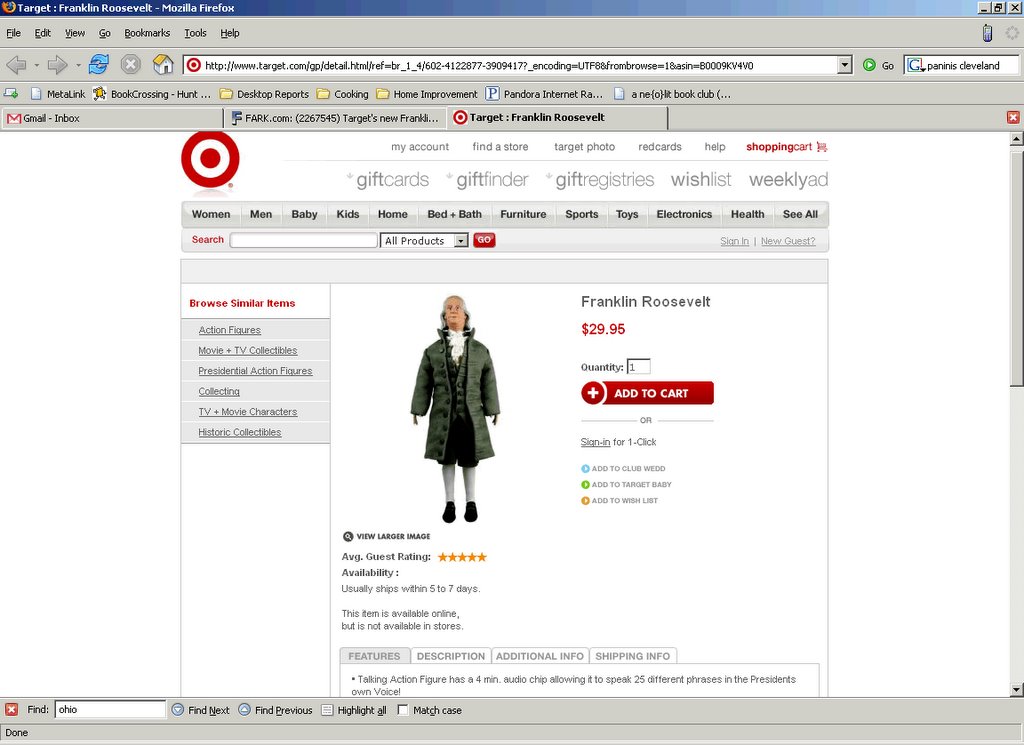Open the Movie + TV Collectibles link
1024x745 pixels.
coord(248,351)
